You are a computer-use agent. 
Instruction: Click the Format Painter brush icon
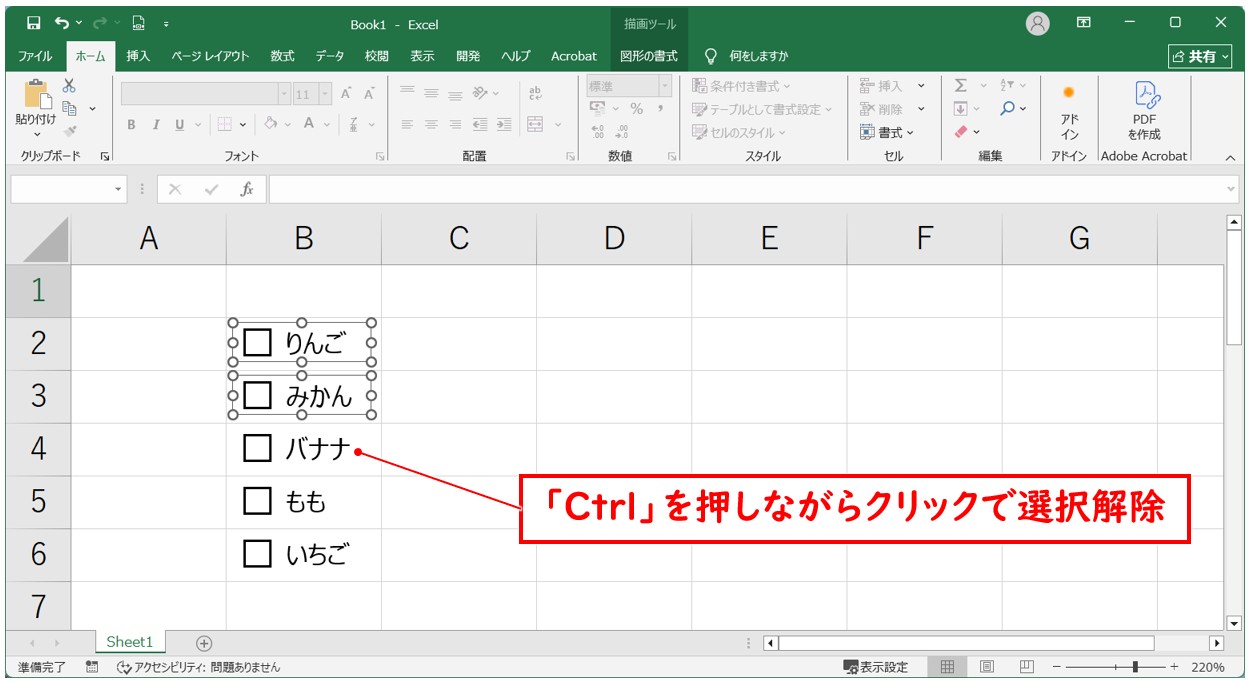[x=69, y=130]
